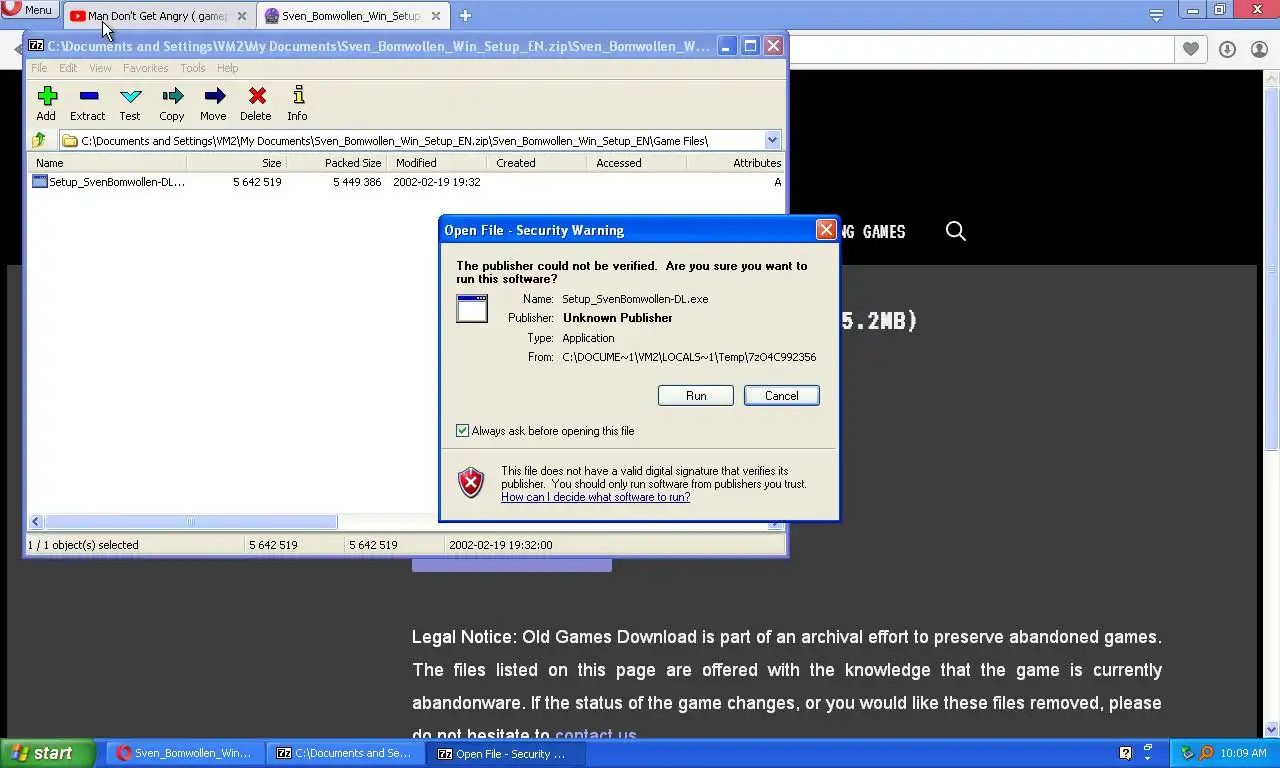Screen dimensions: 1280x768
Task: Open the browser downloads icon
Action: coord(1227,49)
